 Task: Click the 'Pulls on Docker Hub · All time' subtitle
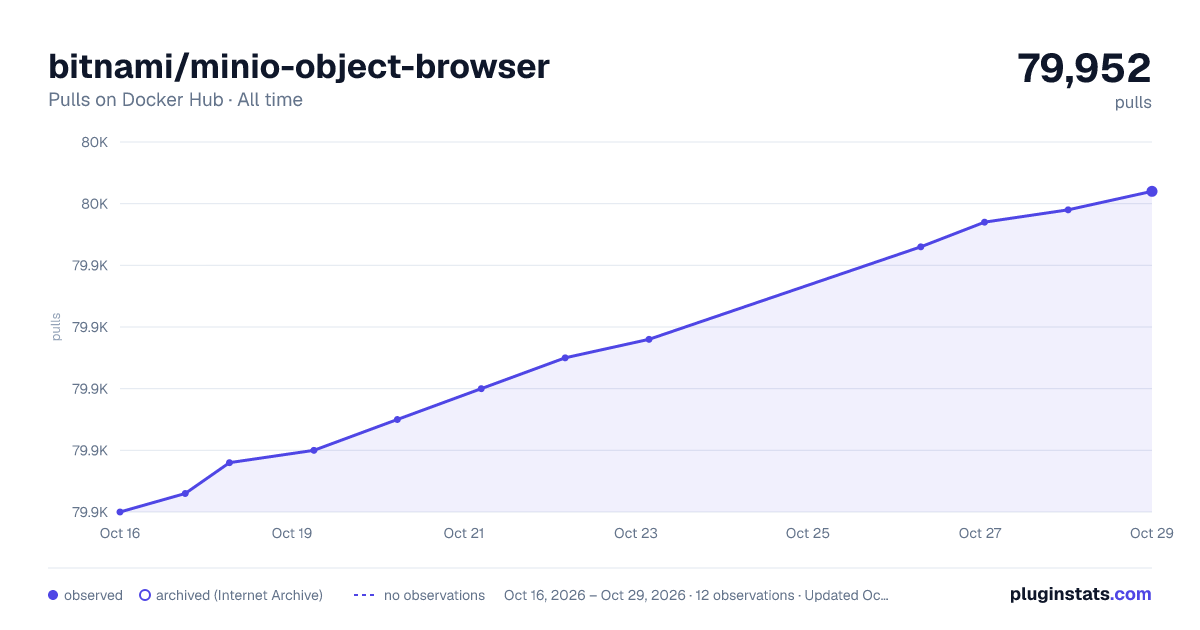[x=175, y=100]
